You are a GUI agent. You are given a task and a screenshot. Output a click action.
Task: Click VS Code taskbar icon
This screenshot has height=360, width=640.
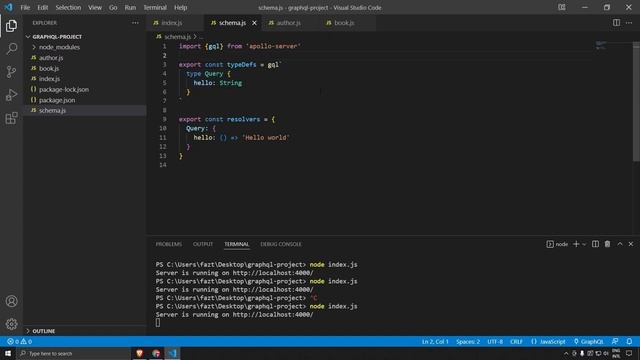pyautogui.click(x=172, y=353)
